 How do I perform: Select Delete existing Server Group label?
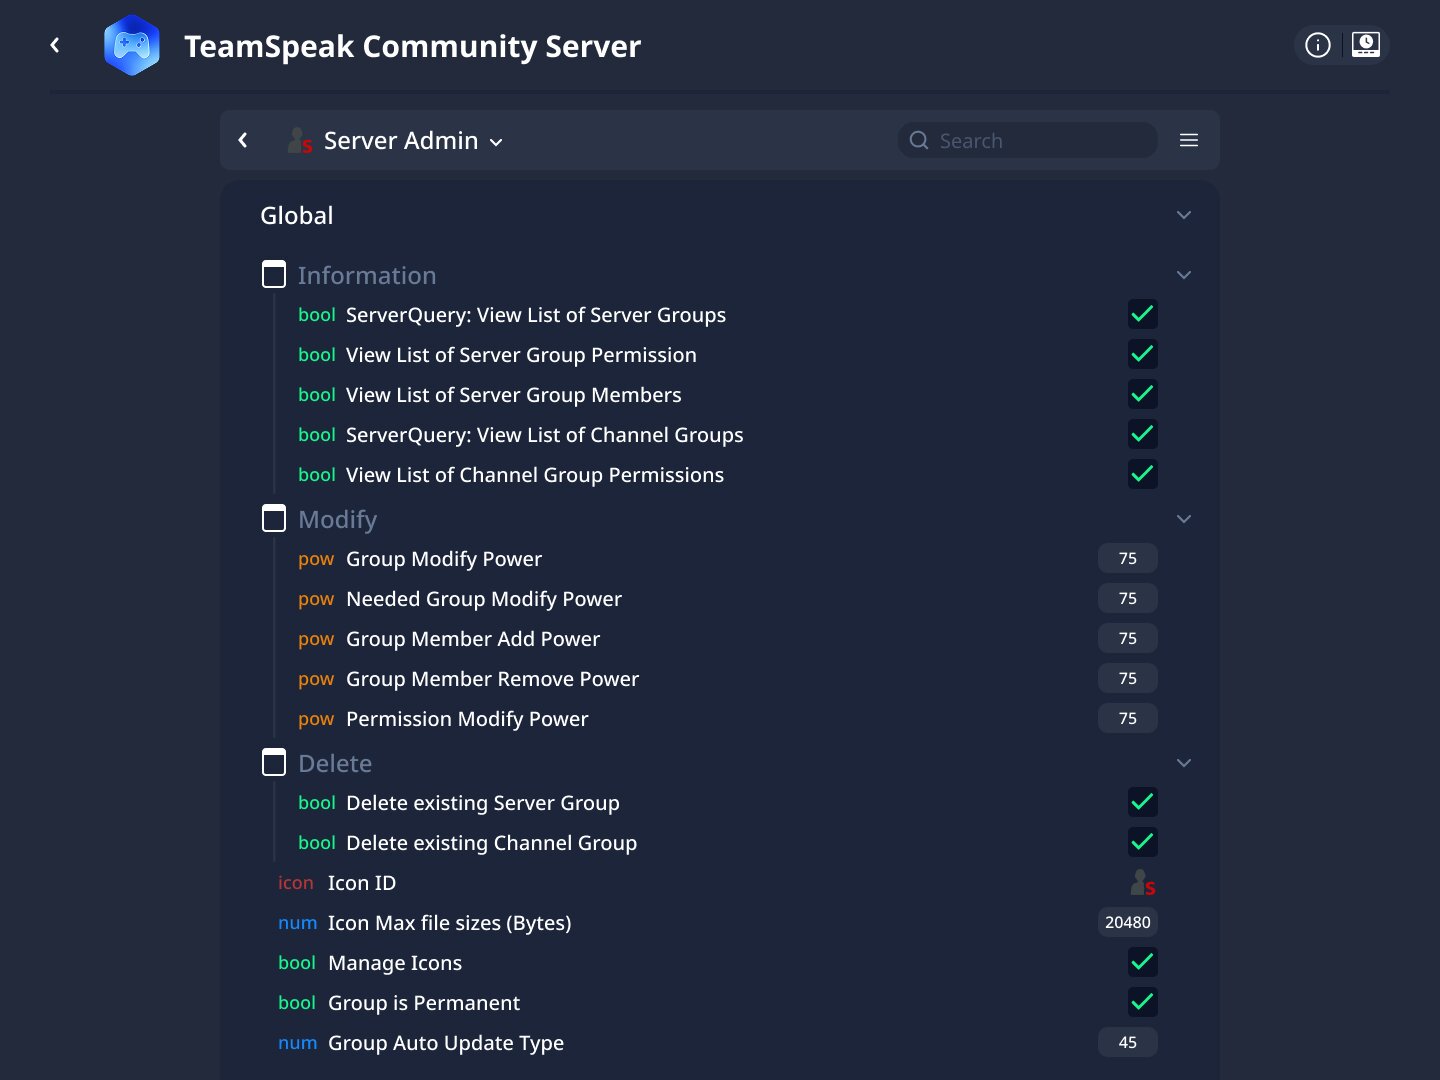(483, 803)
